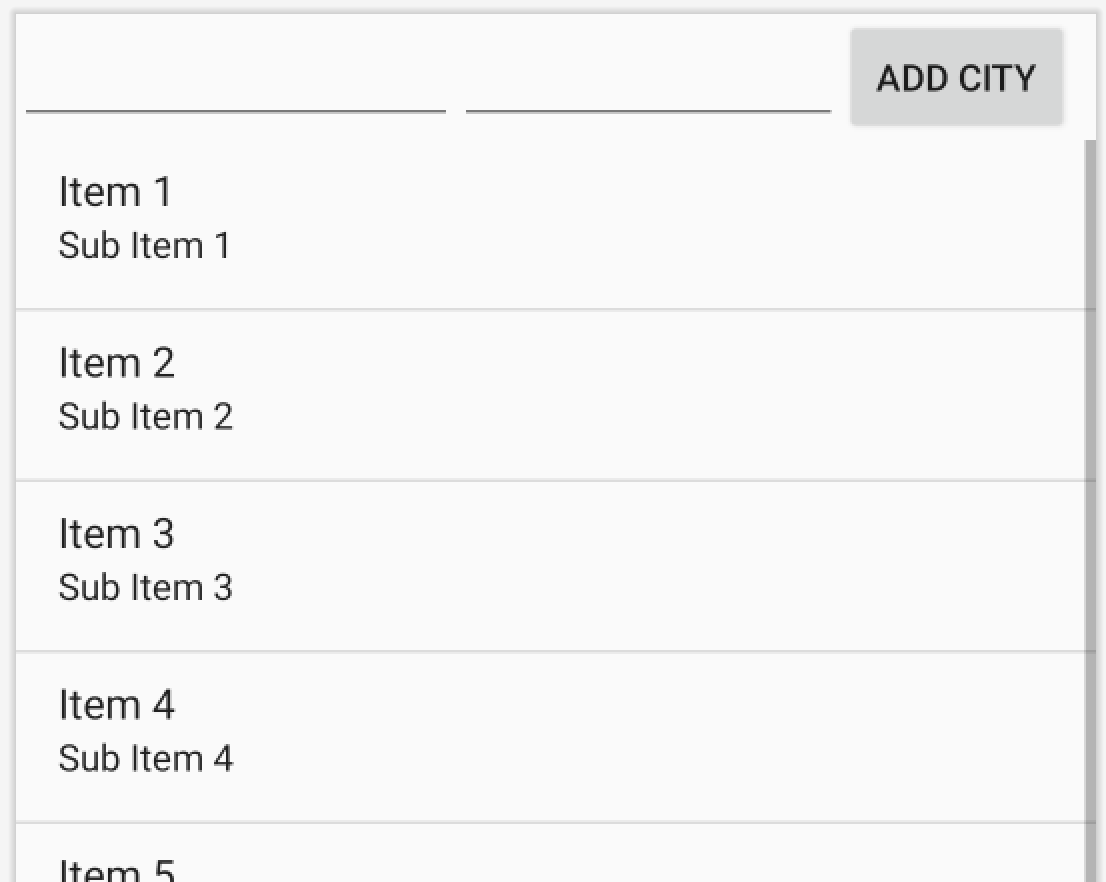Click Sub Item 4 text

coord(146,758)
